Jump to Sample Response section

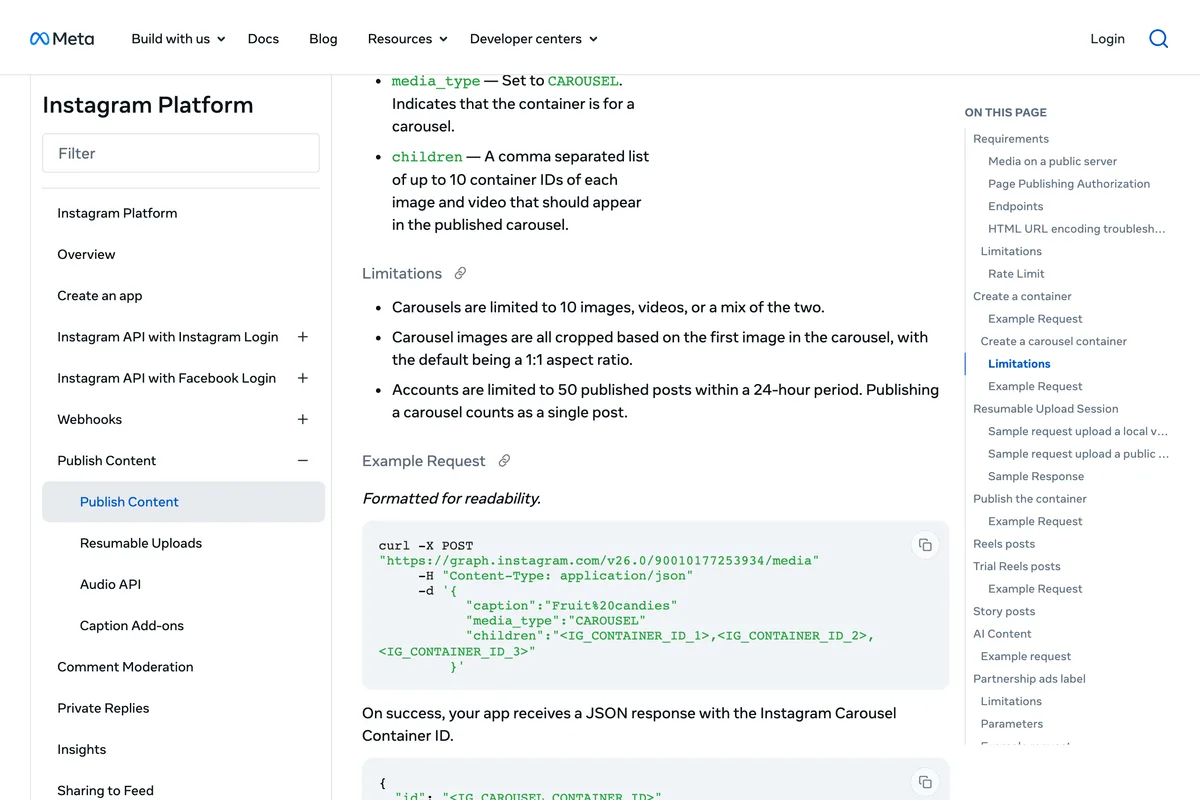point(1036,476)
